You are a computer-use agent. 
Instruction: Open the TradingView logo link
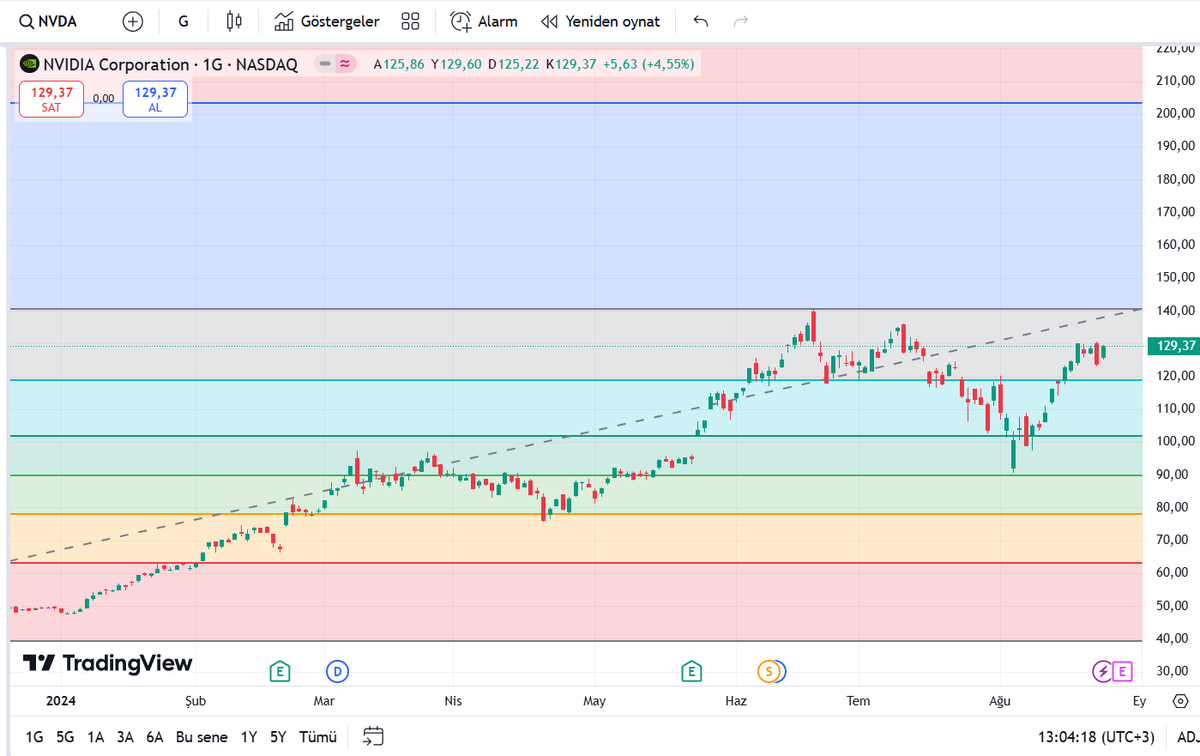tap(107, 663)
